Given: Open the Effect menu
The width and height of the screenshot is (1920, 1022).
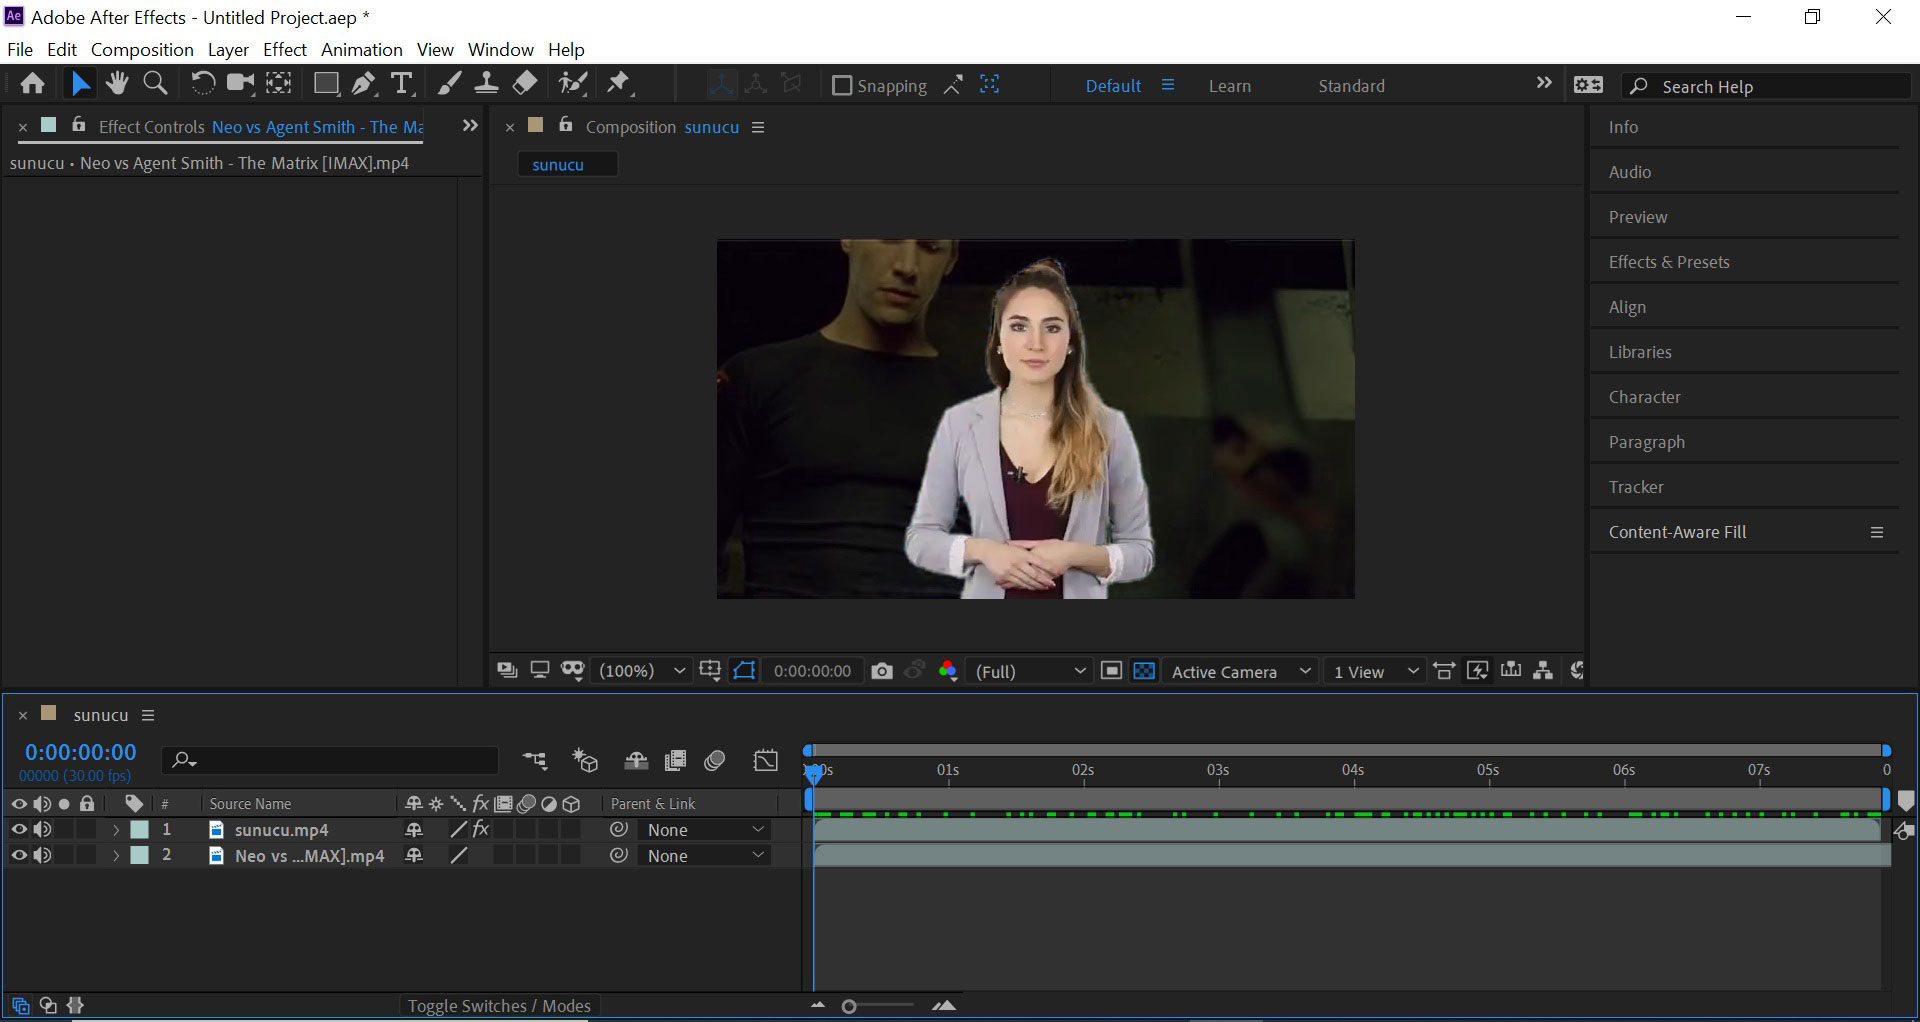Looking at the screenshot, I should click(x=285, y=49).
